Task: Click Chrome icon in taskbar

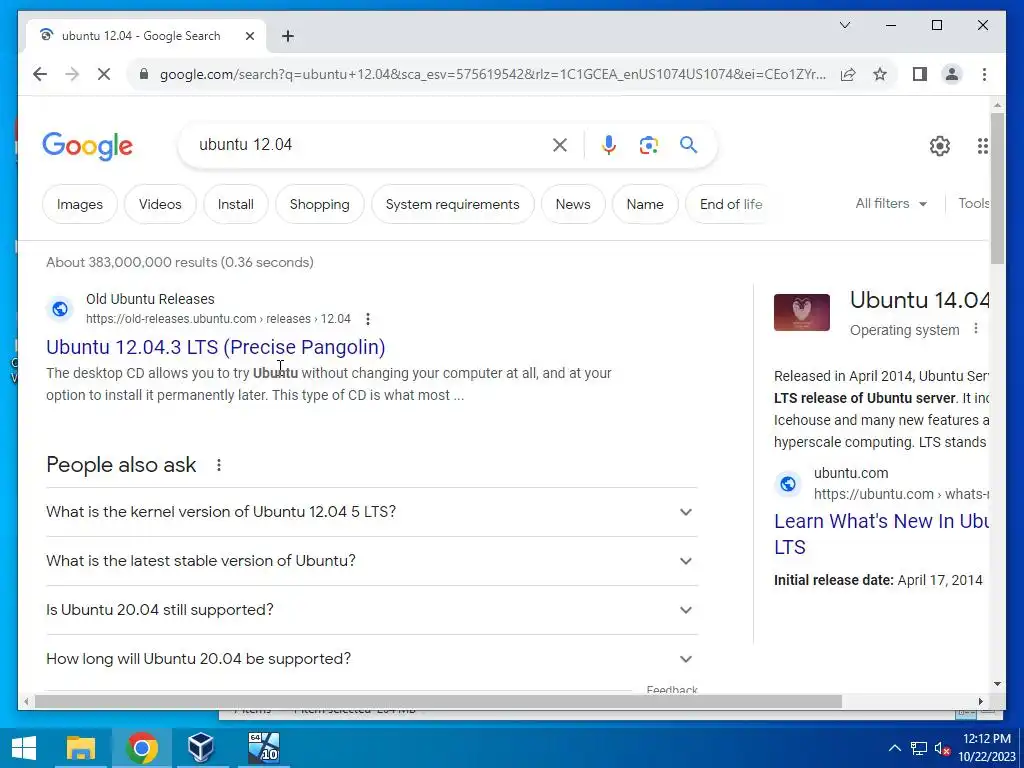Action: 142,748
